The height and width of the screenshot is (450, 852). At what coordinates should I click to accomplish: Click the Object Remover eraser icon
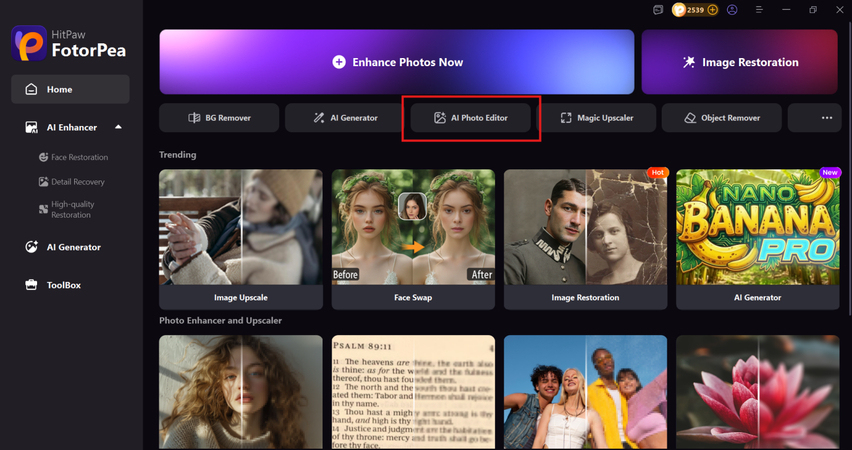[690, 117]
